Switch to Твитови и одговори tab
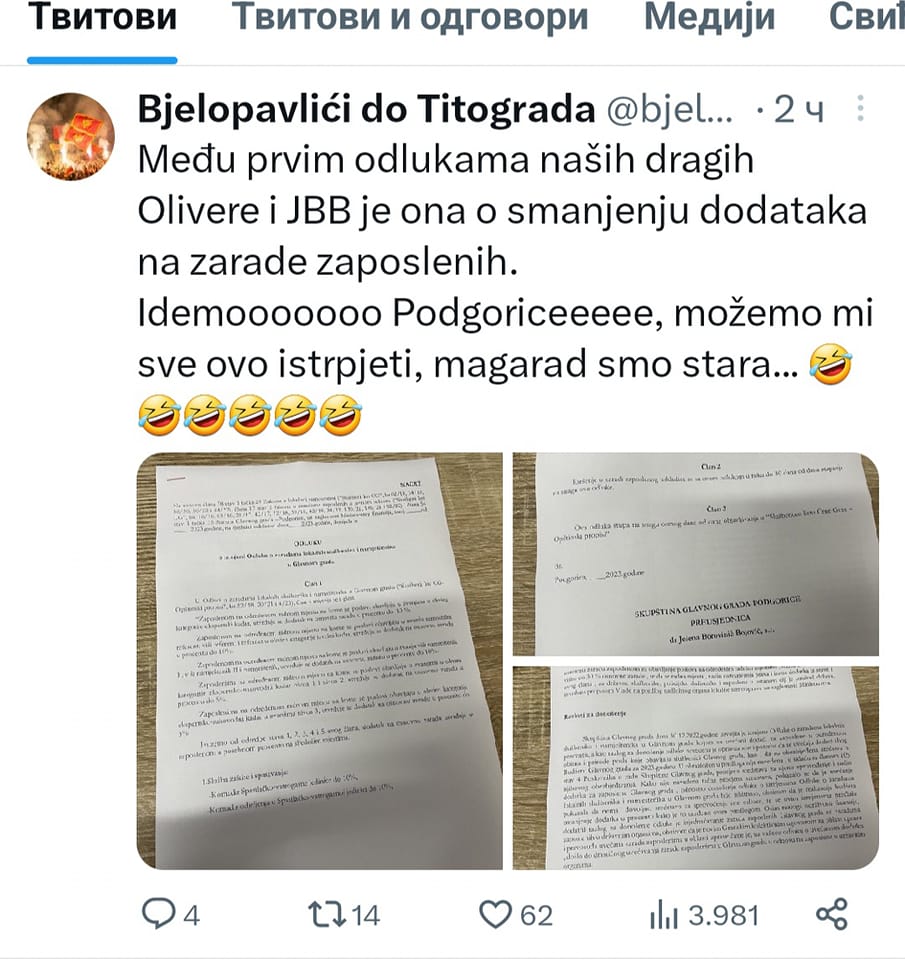The image size is (905, 960). 410,17
